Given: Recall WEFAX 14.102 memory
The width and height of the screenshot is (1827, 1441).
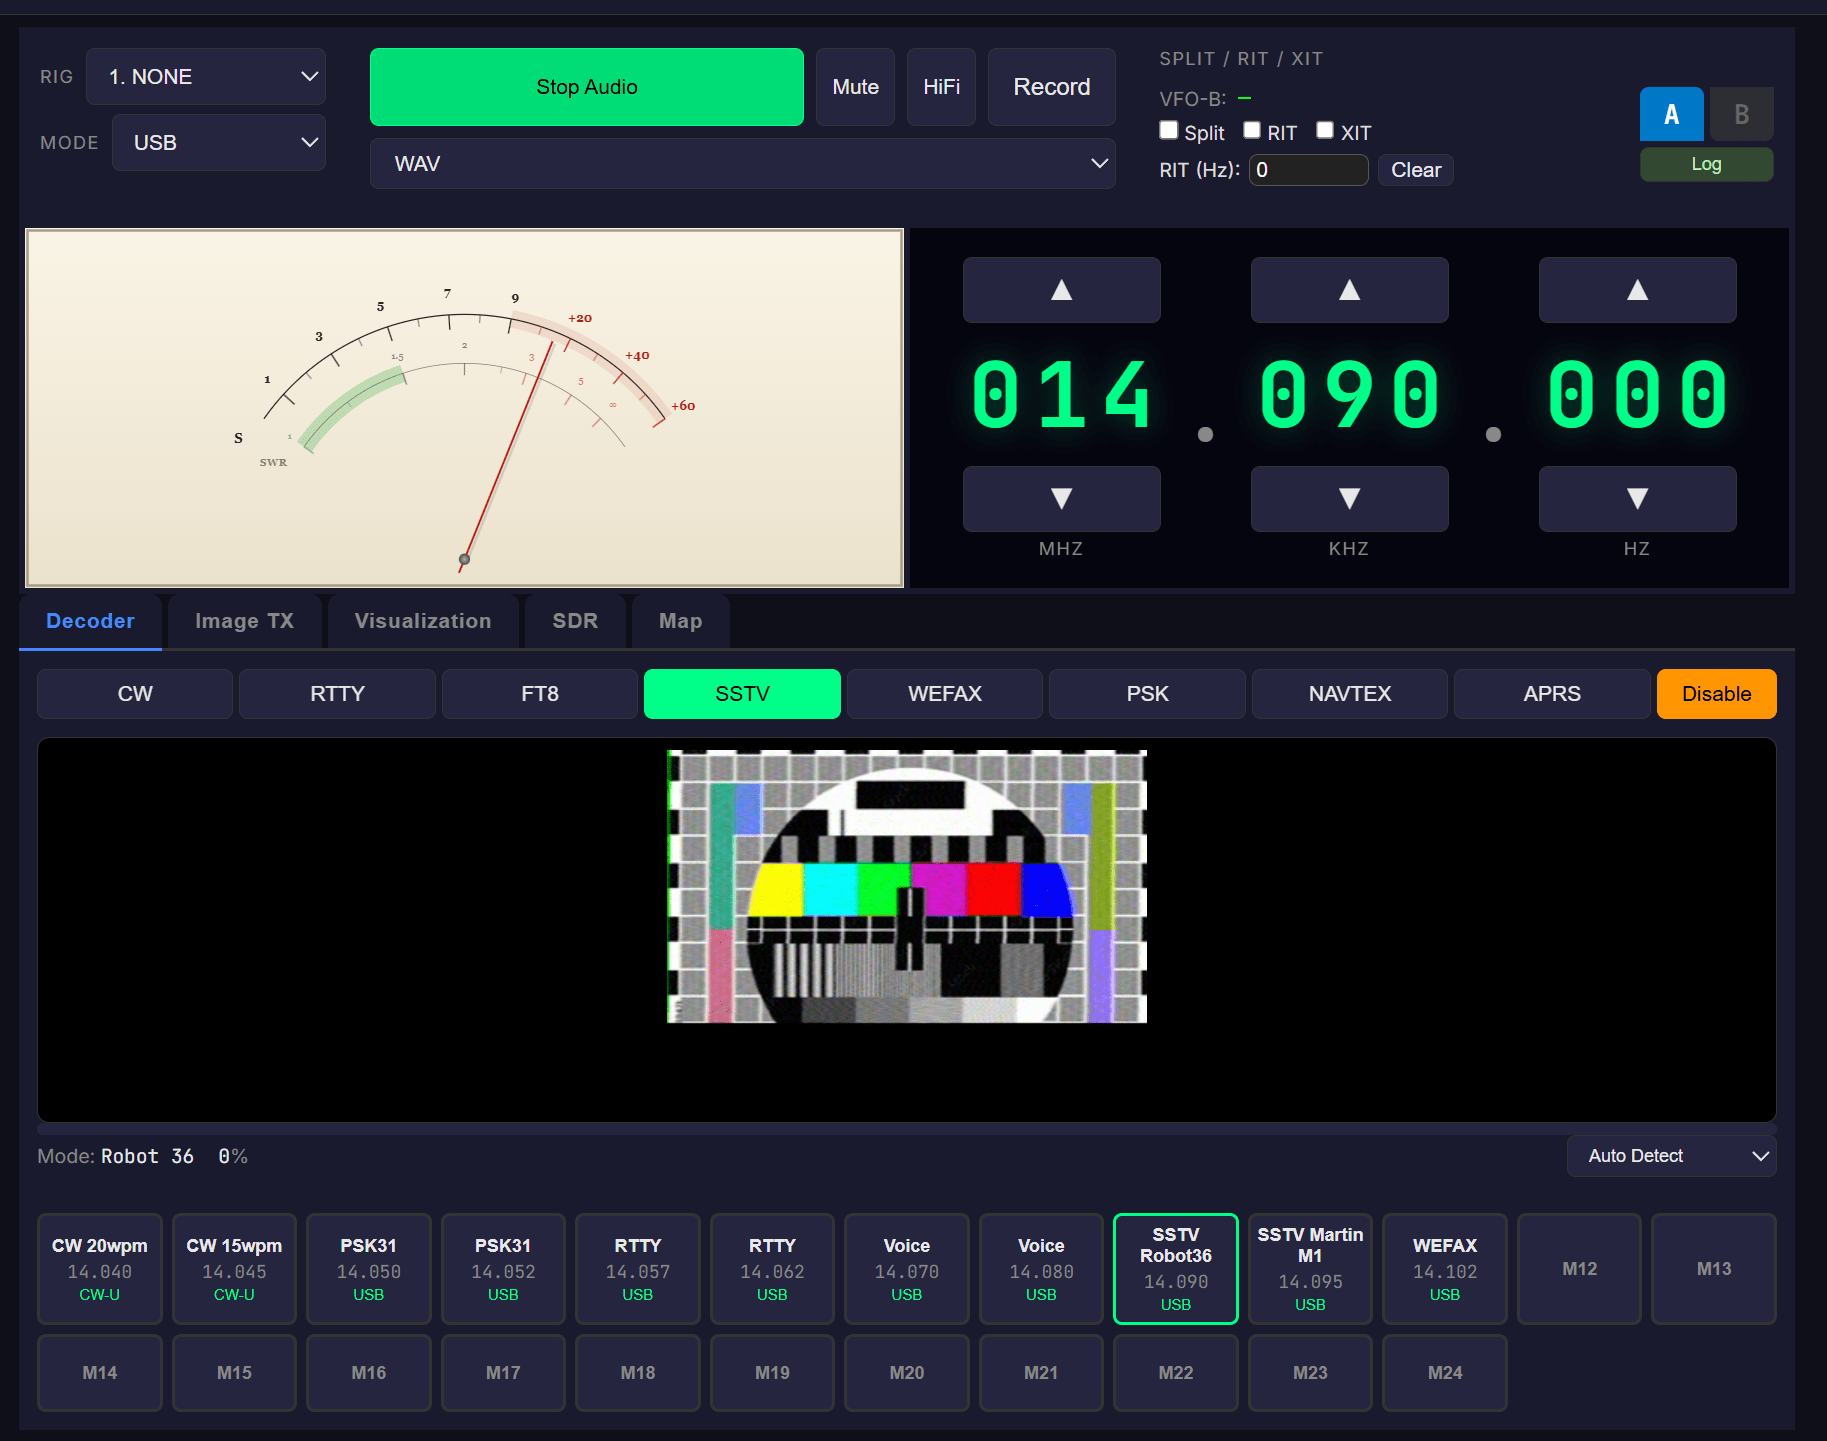Looking at the screenshot, I should [1445, 1269].
